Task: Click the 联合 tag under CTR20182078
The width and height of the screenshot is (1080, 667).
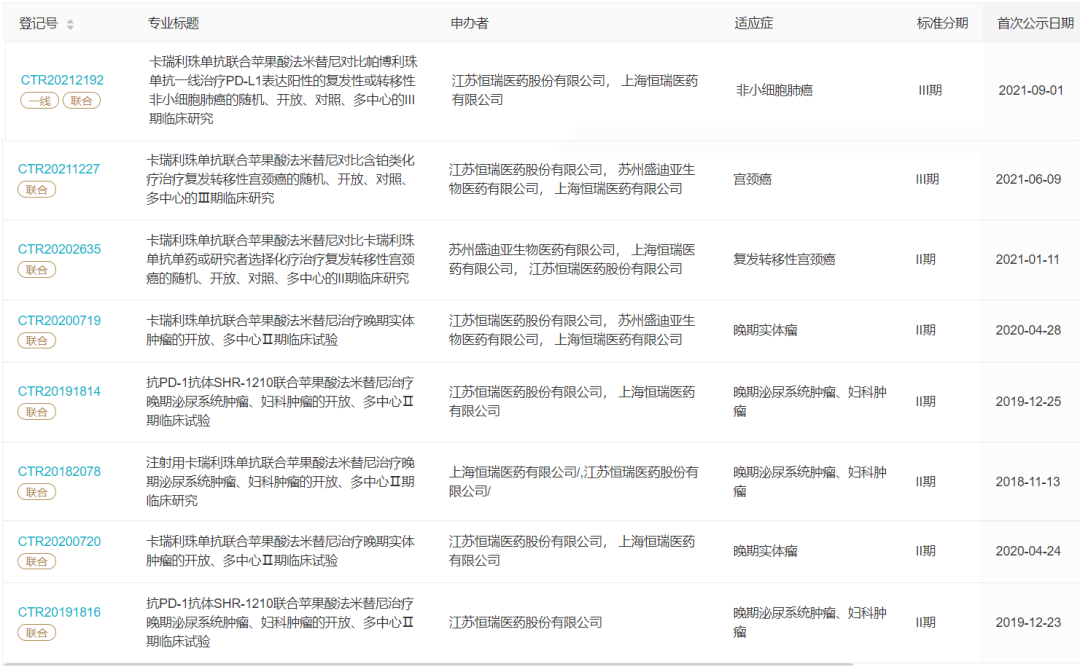Action: (x=37, y=492)
